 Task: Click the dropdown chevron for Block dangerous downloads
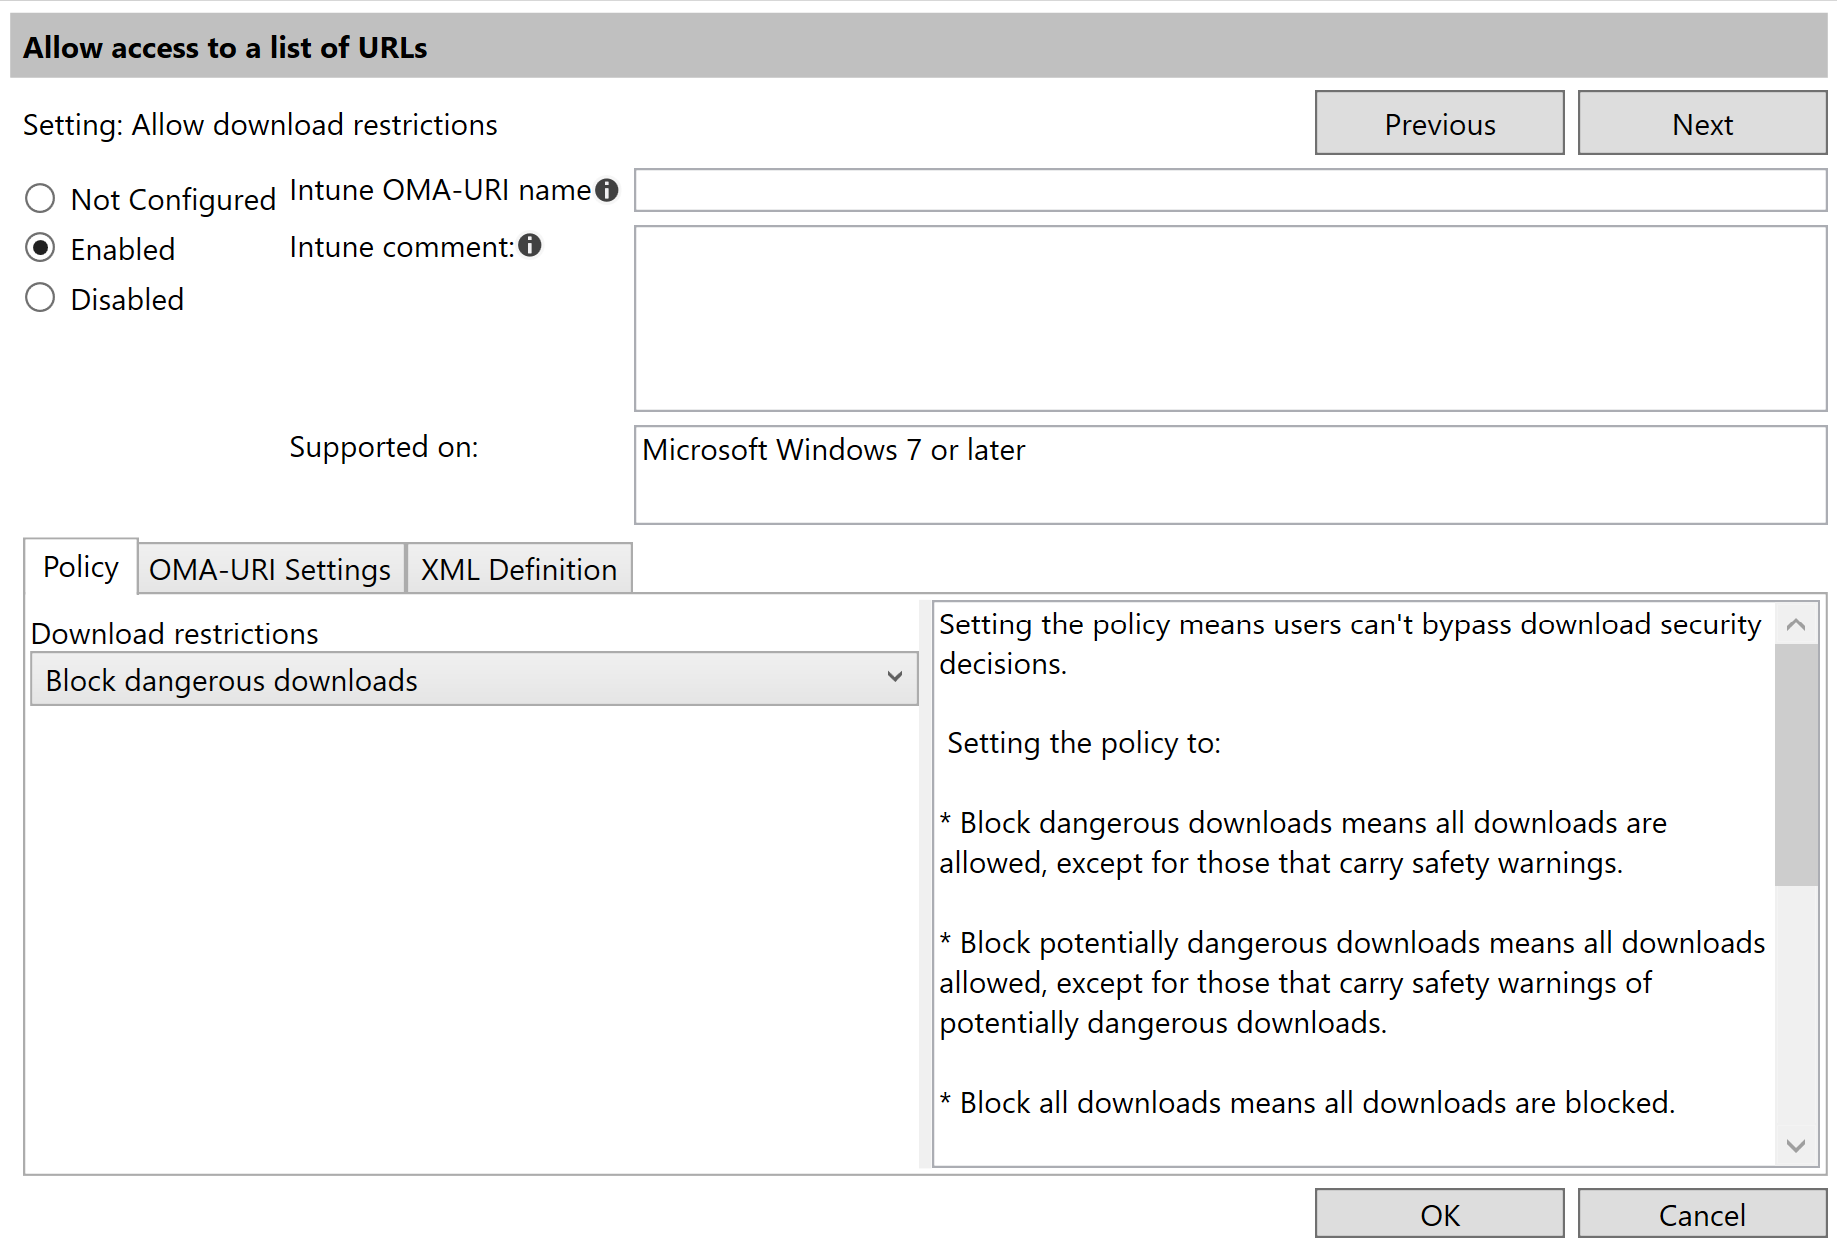click(x=894, y=678)
